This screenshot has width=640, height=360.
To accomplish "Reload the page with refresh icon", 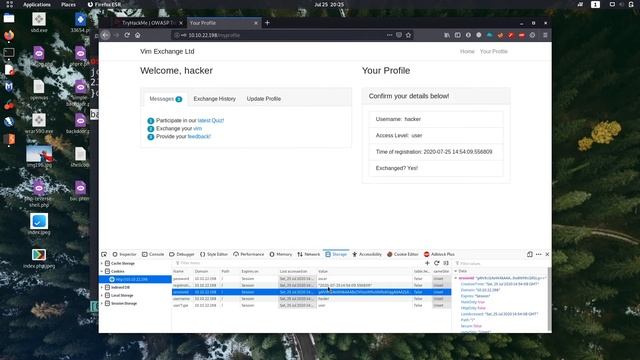I will pos(127,35).
